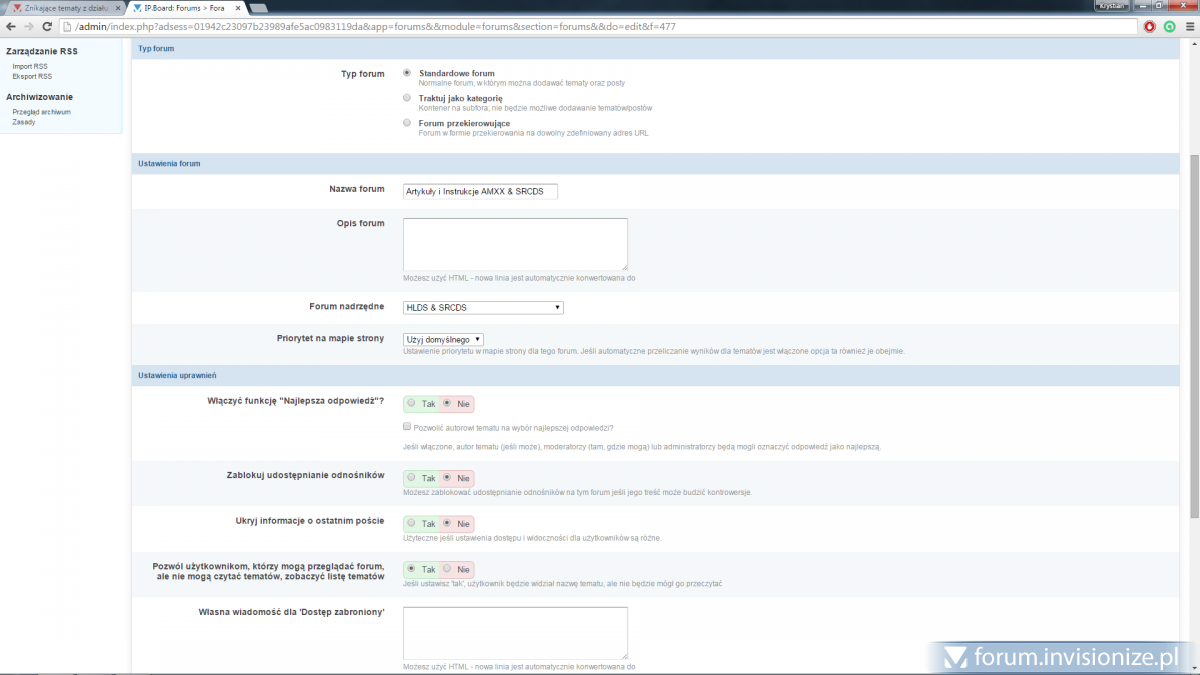Select 'Forum przekierowujące' radio option
This screenshot has height=675, width=1200.
(x=407, y=123)
